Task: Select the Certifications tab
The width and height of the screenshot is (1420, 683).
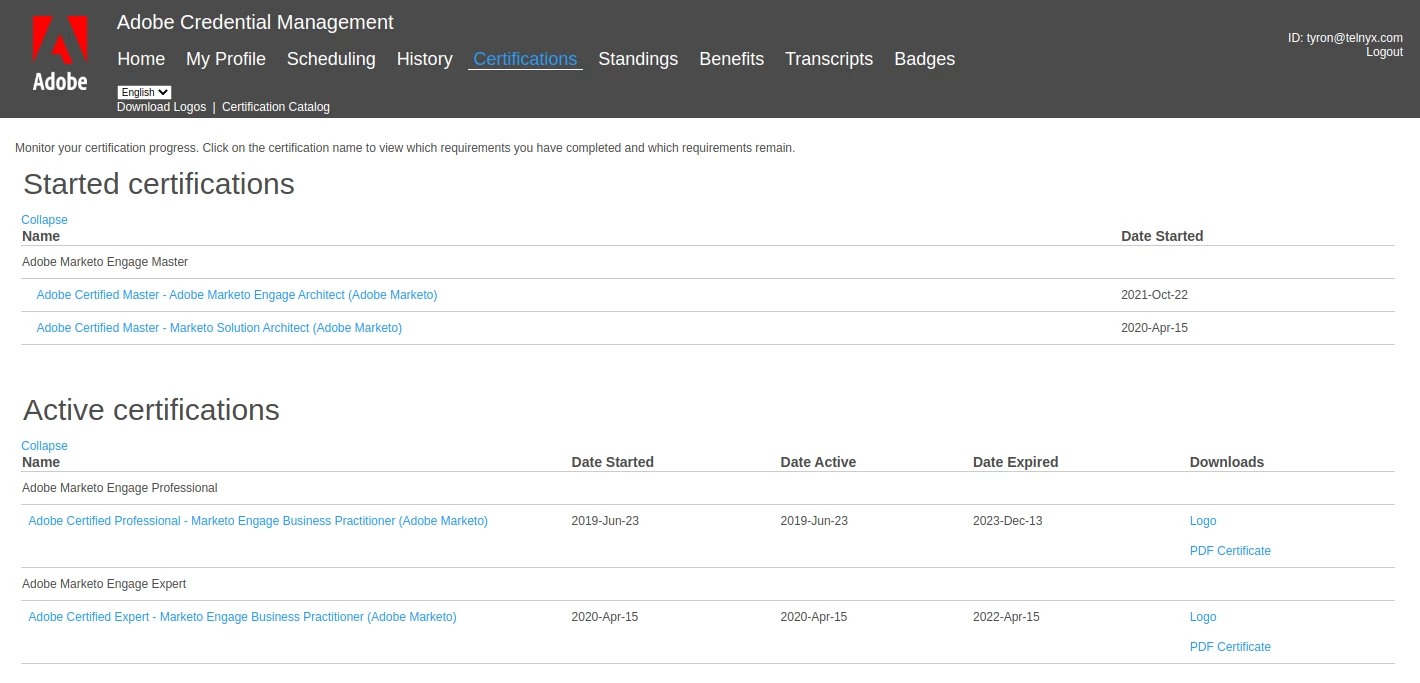Action: click(x=525, y=59)
